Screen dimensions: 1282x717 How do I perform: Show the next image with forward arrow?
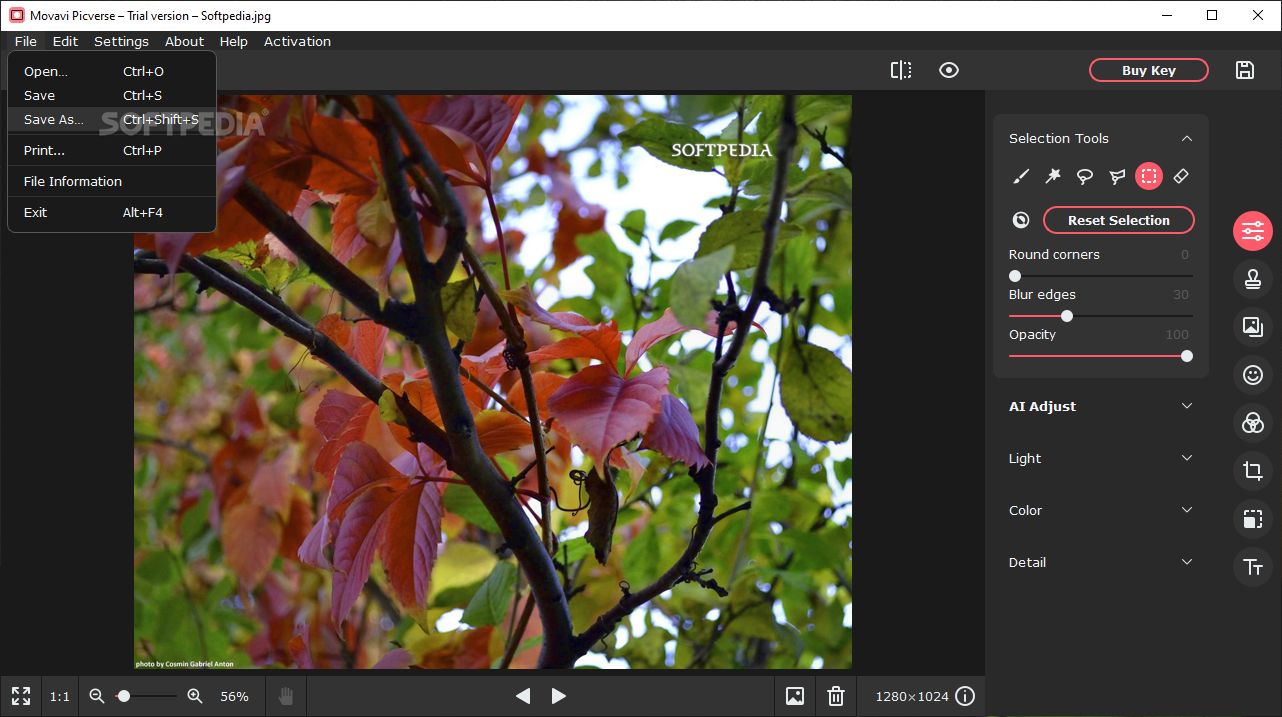coord(558,696)
